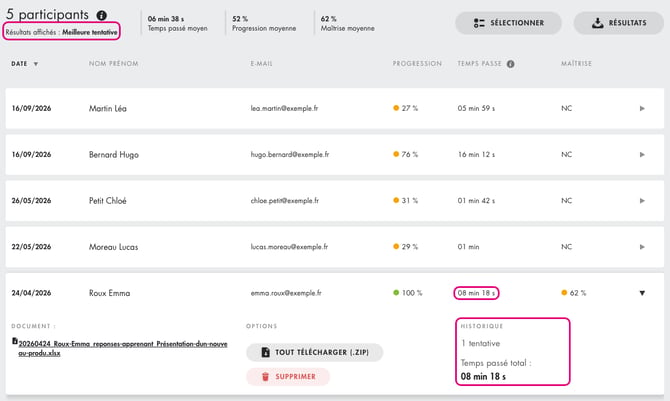Click Résultats affichés : Meilleure tentative label
This screenshot has height=401, width=670.
click(x=61, y=32)
